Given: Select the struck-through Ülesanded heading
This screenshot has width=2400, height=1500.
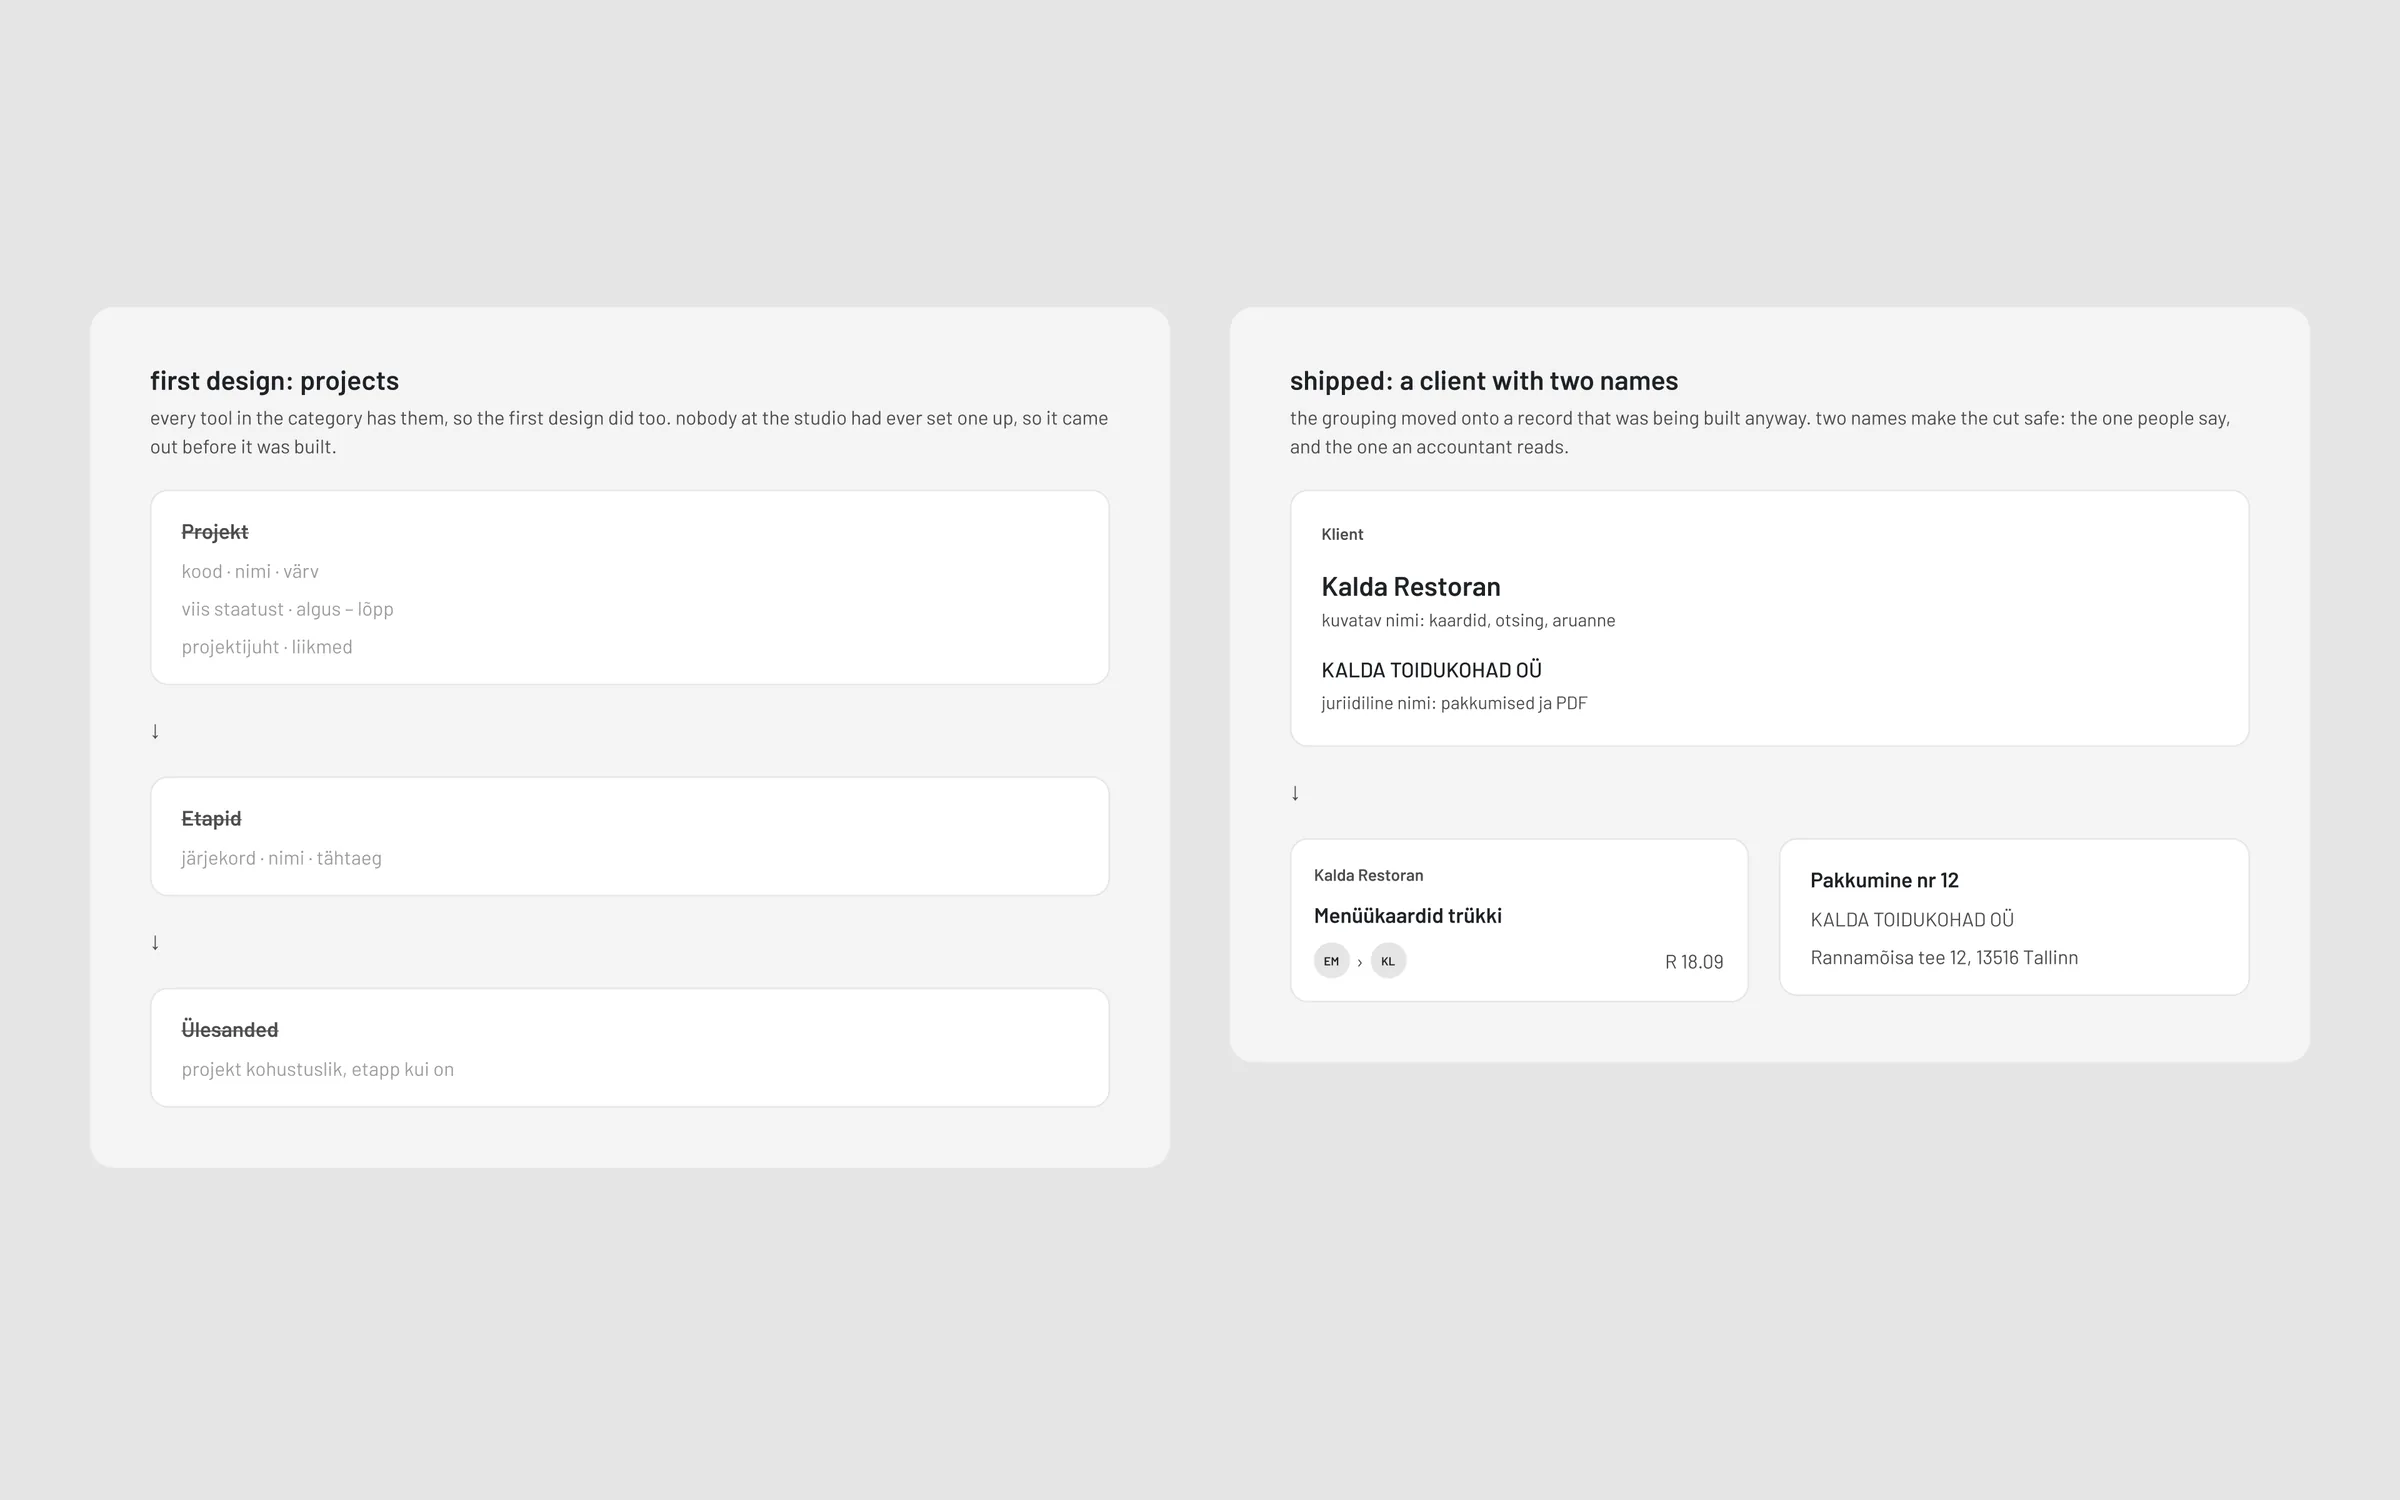Looking at the screenshot, I should pyautogui.click(x=230, y=1030).
